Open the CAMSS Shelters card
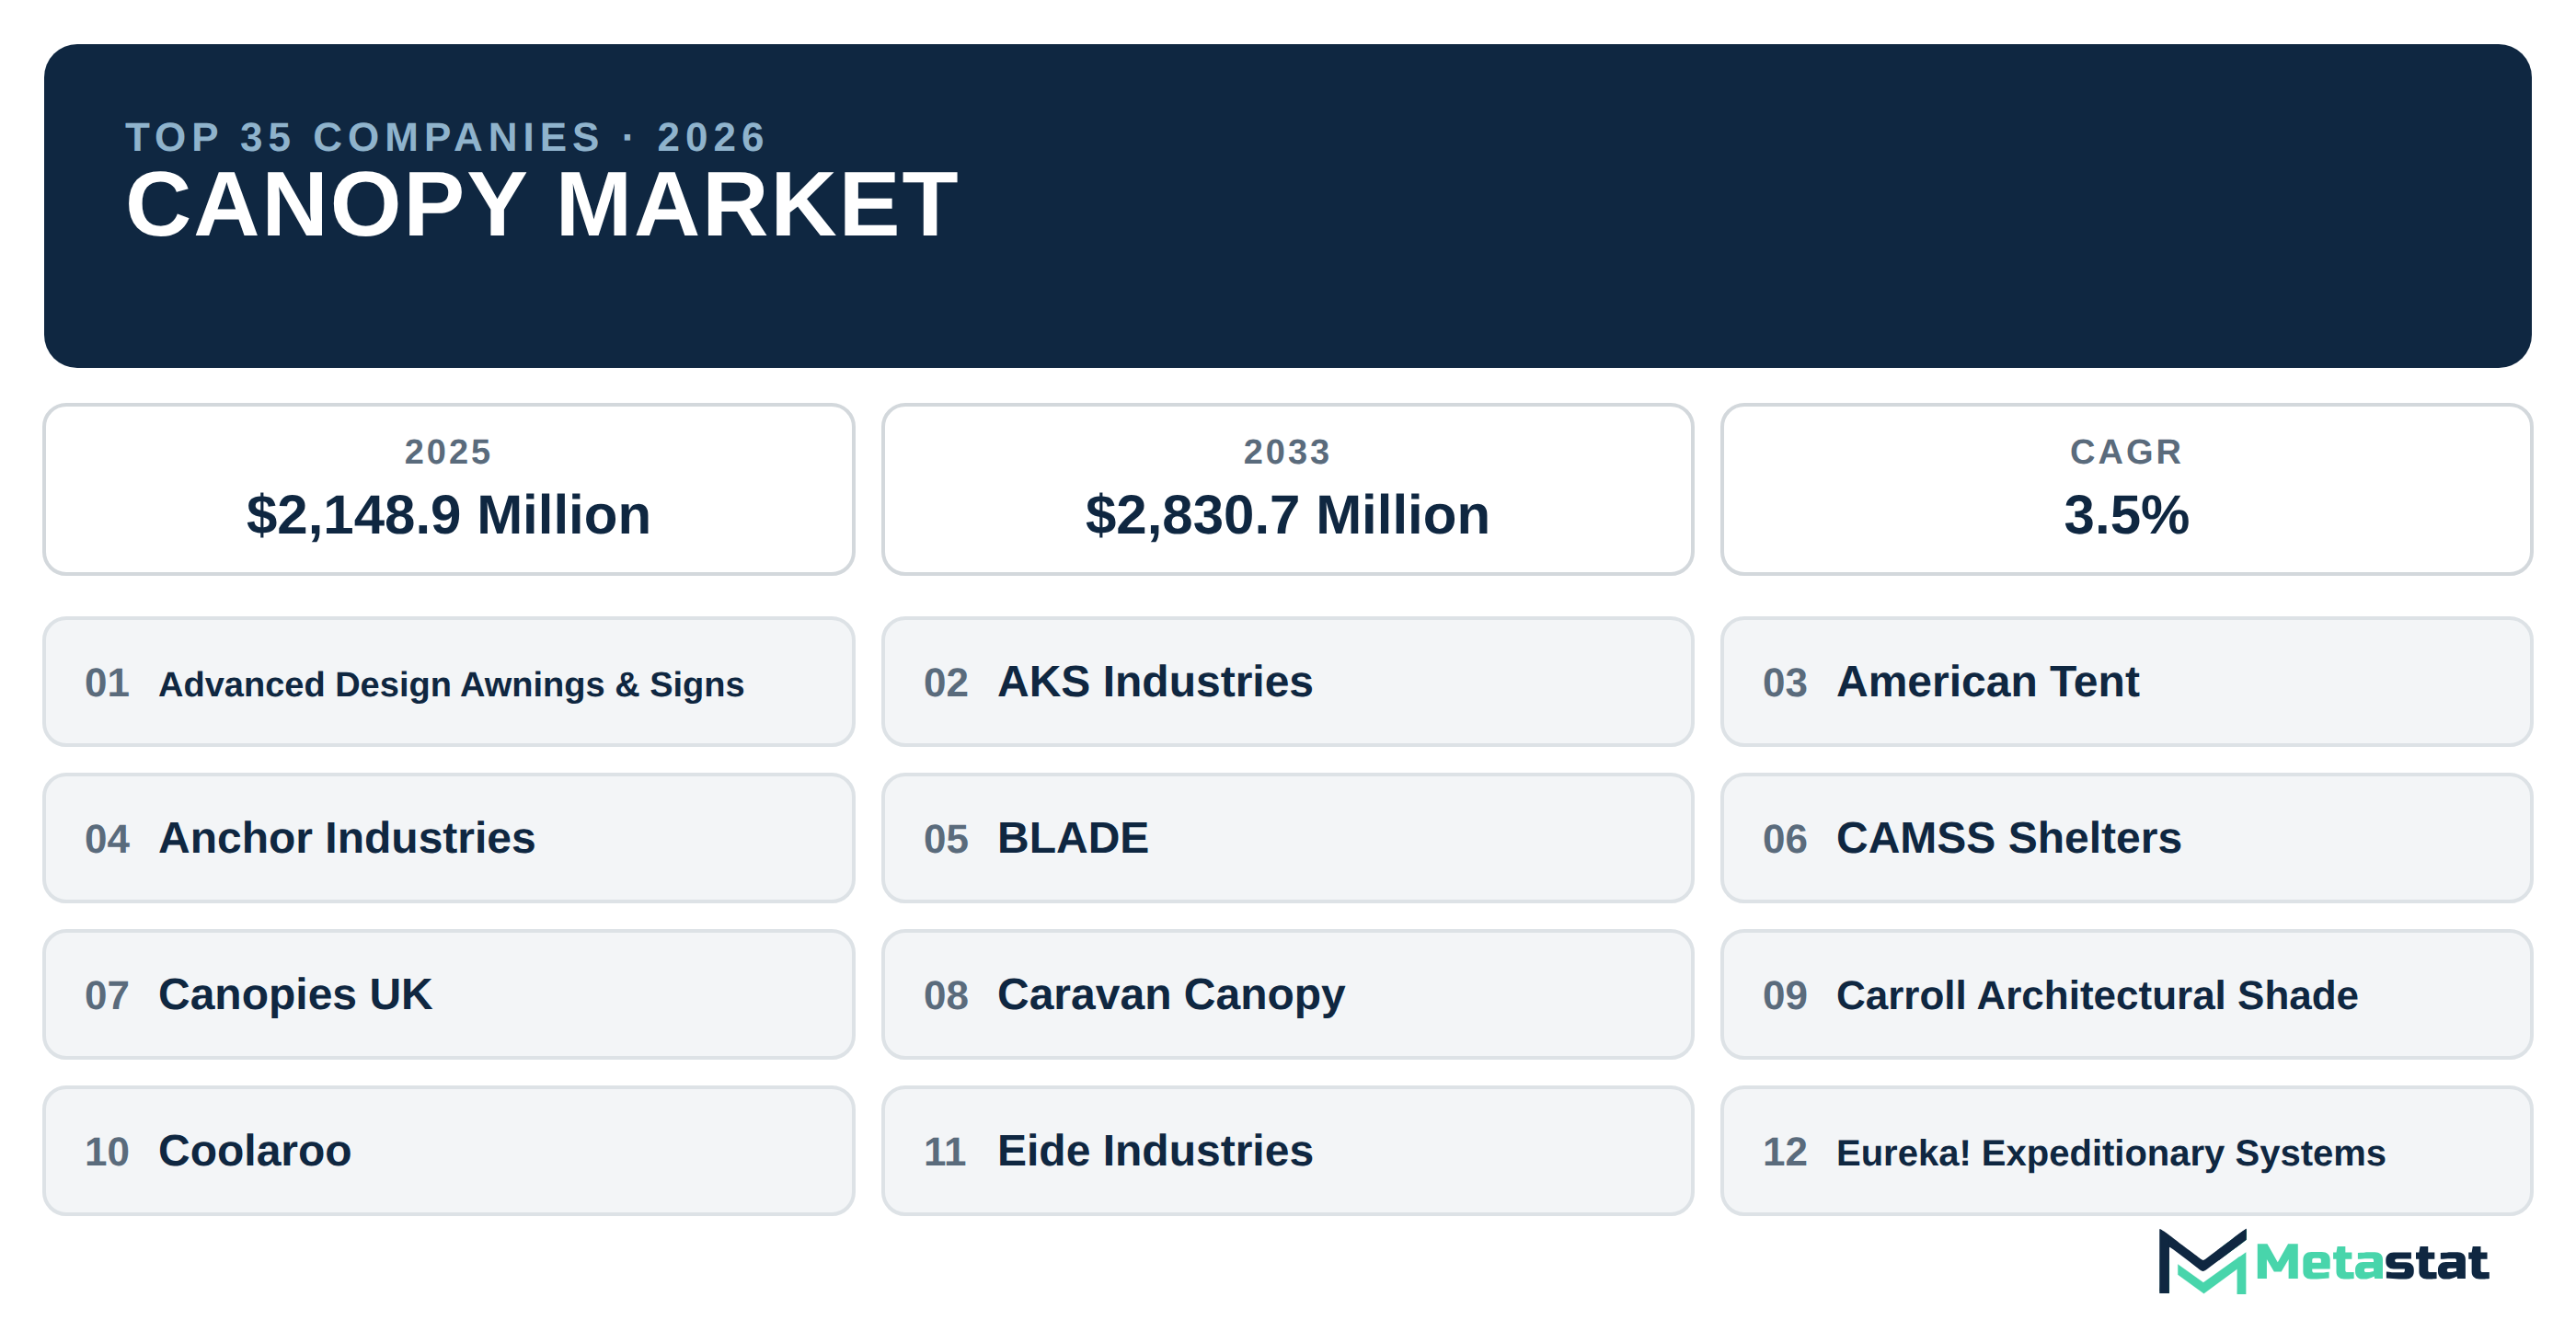 (2126, 838)
